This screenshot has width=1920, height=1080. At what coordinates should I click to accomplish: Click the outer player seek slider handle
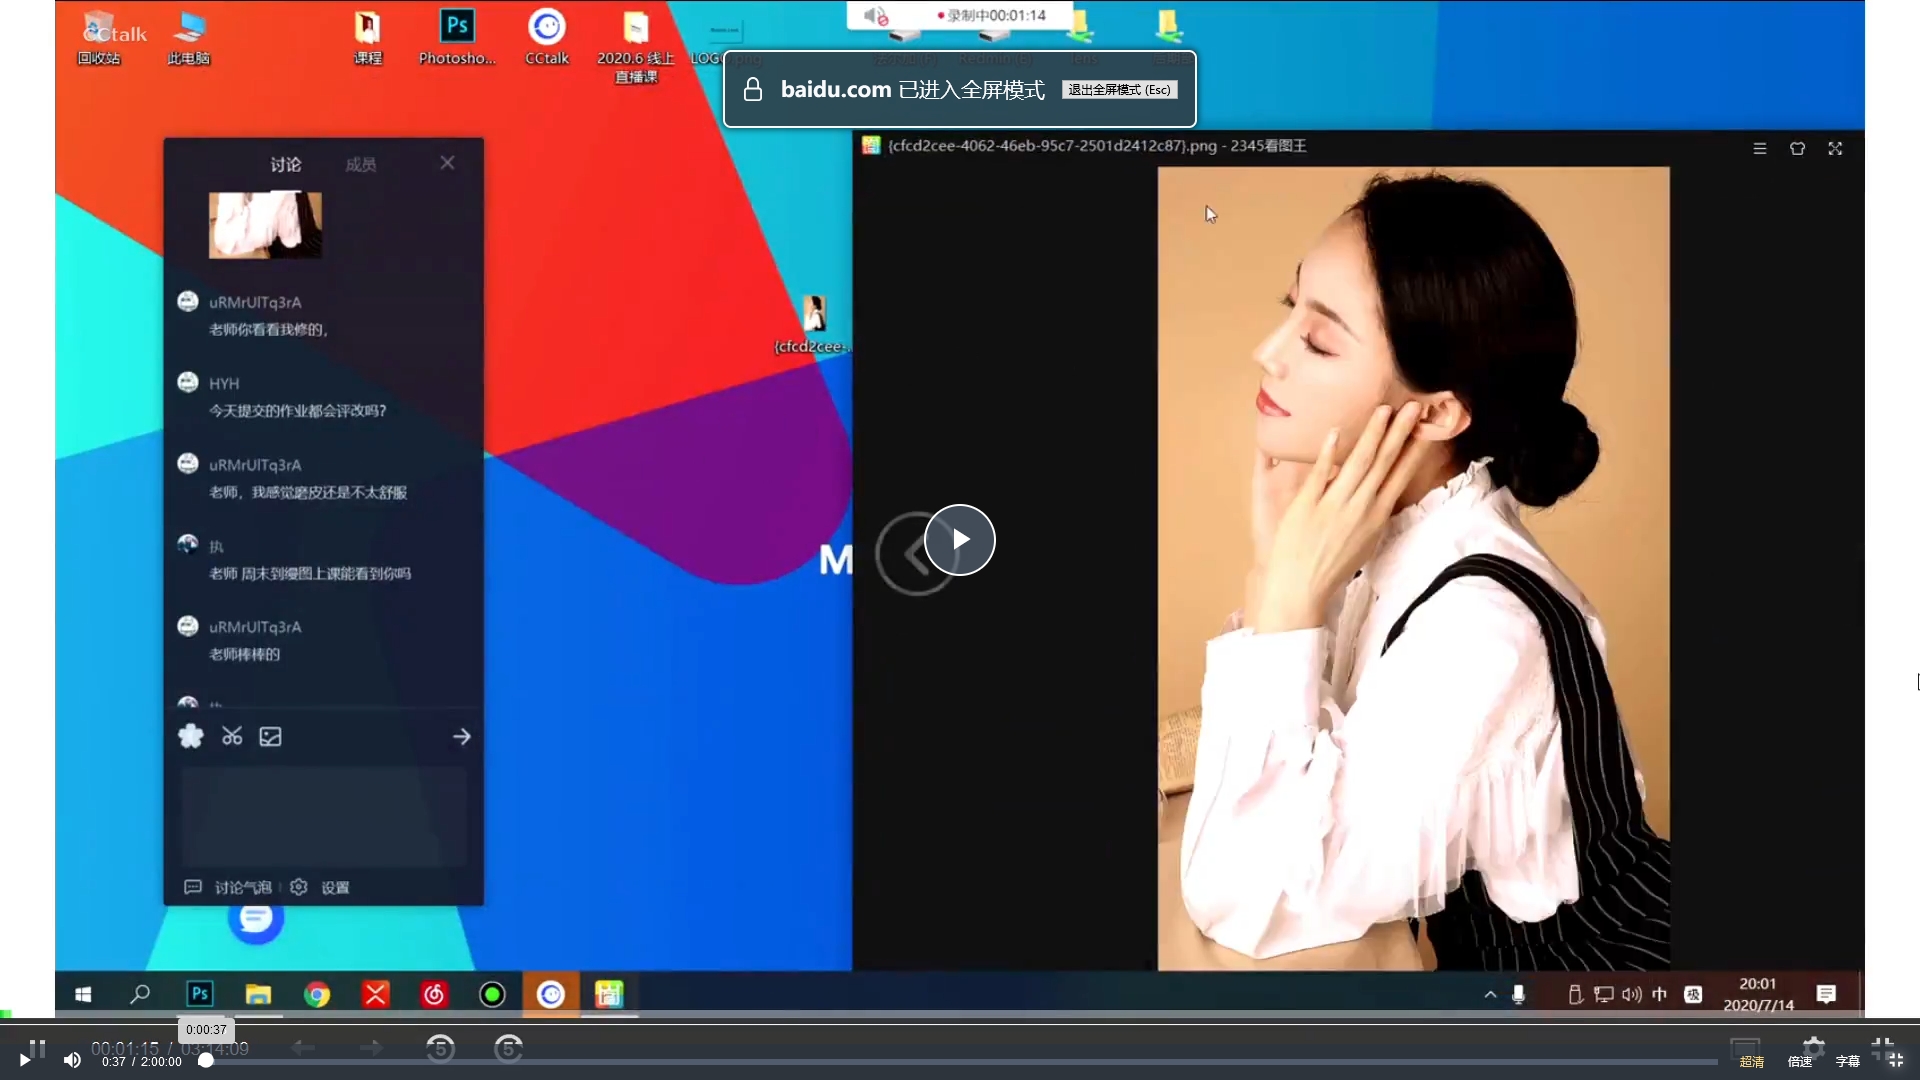pos(206,1061)
